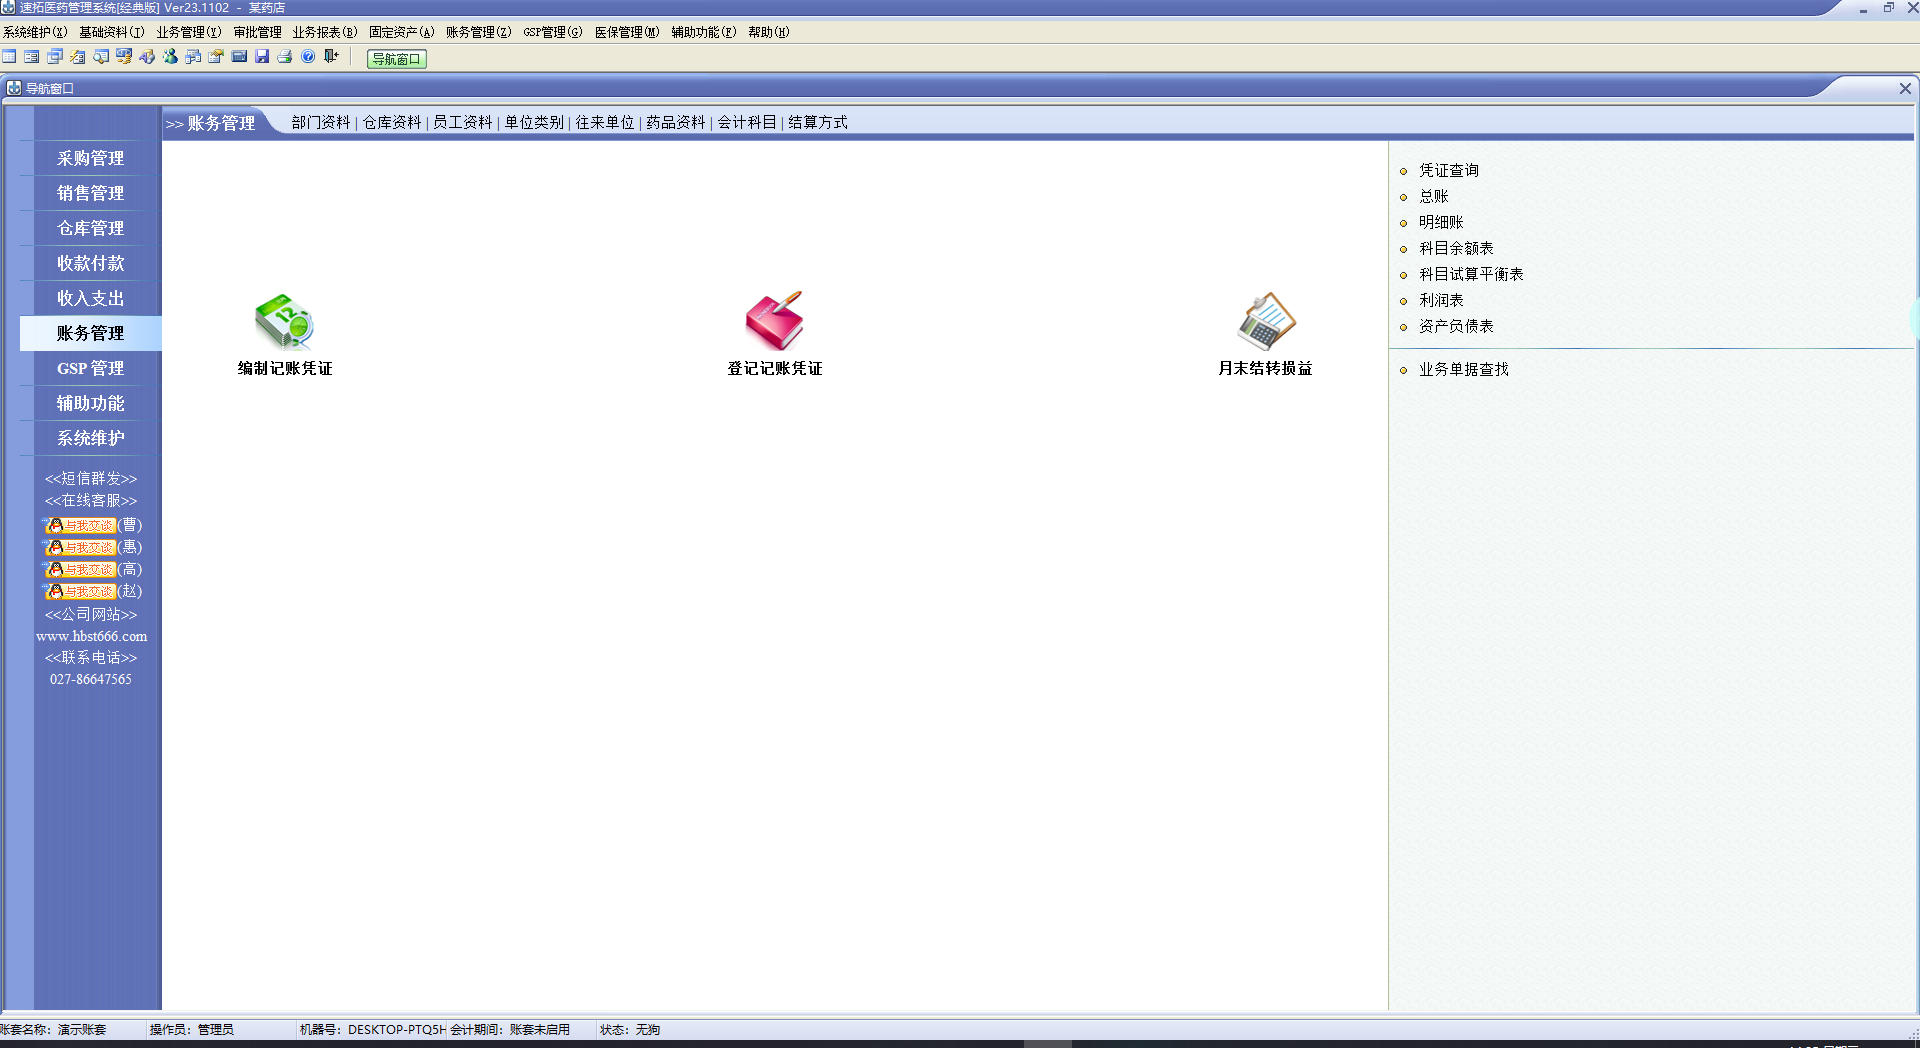Open 科目余额表 report link
The height and width of the screenshot is (1048, 1920).
1456,248
